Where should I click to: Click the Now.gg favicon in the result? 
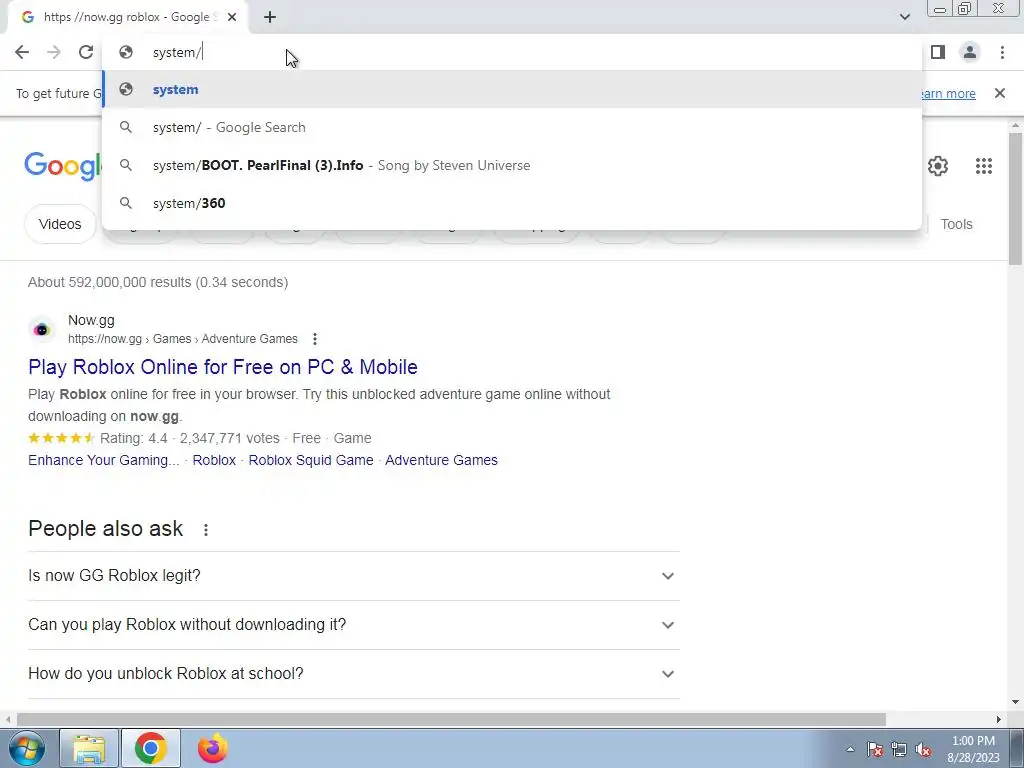pos(42,329)
